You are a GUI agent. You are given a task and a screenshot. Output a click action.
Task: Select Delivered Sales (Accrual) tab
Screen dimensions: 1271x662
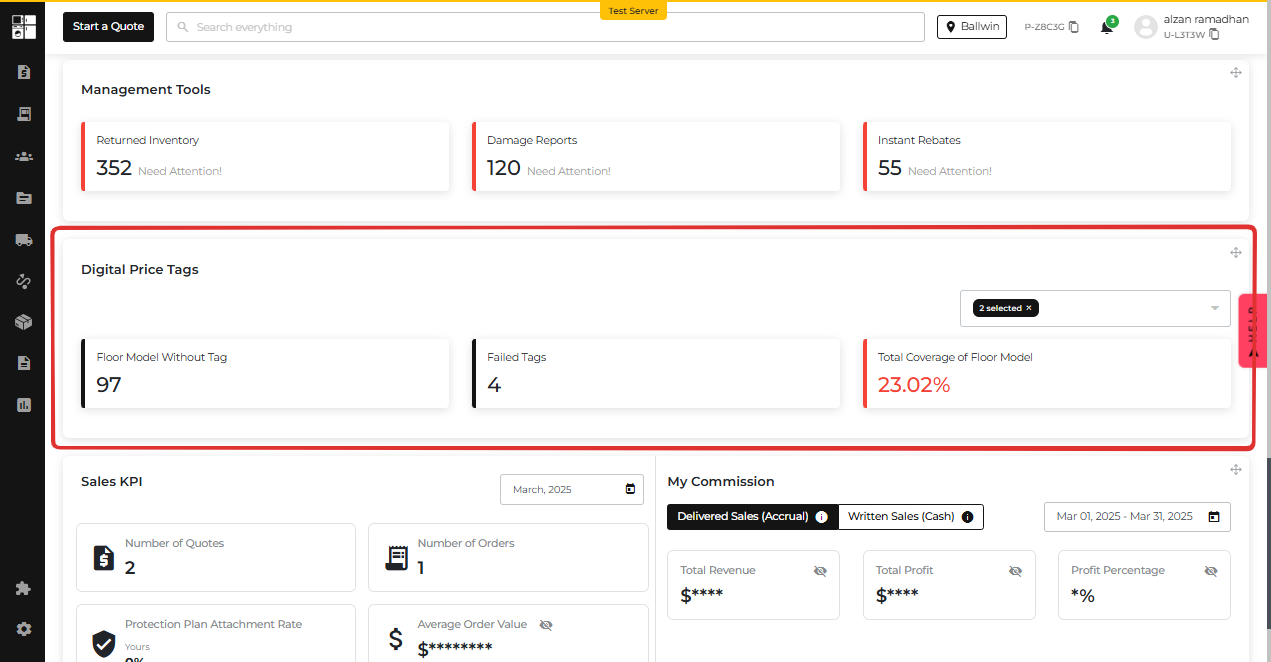tap(752, 517)
